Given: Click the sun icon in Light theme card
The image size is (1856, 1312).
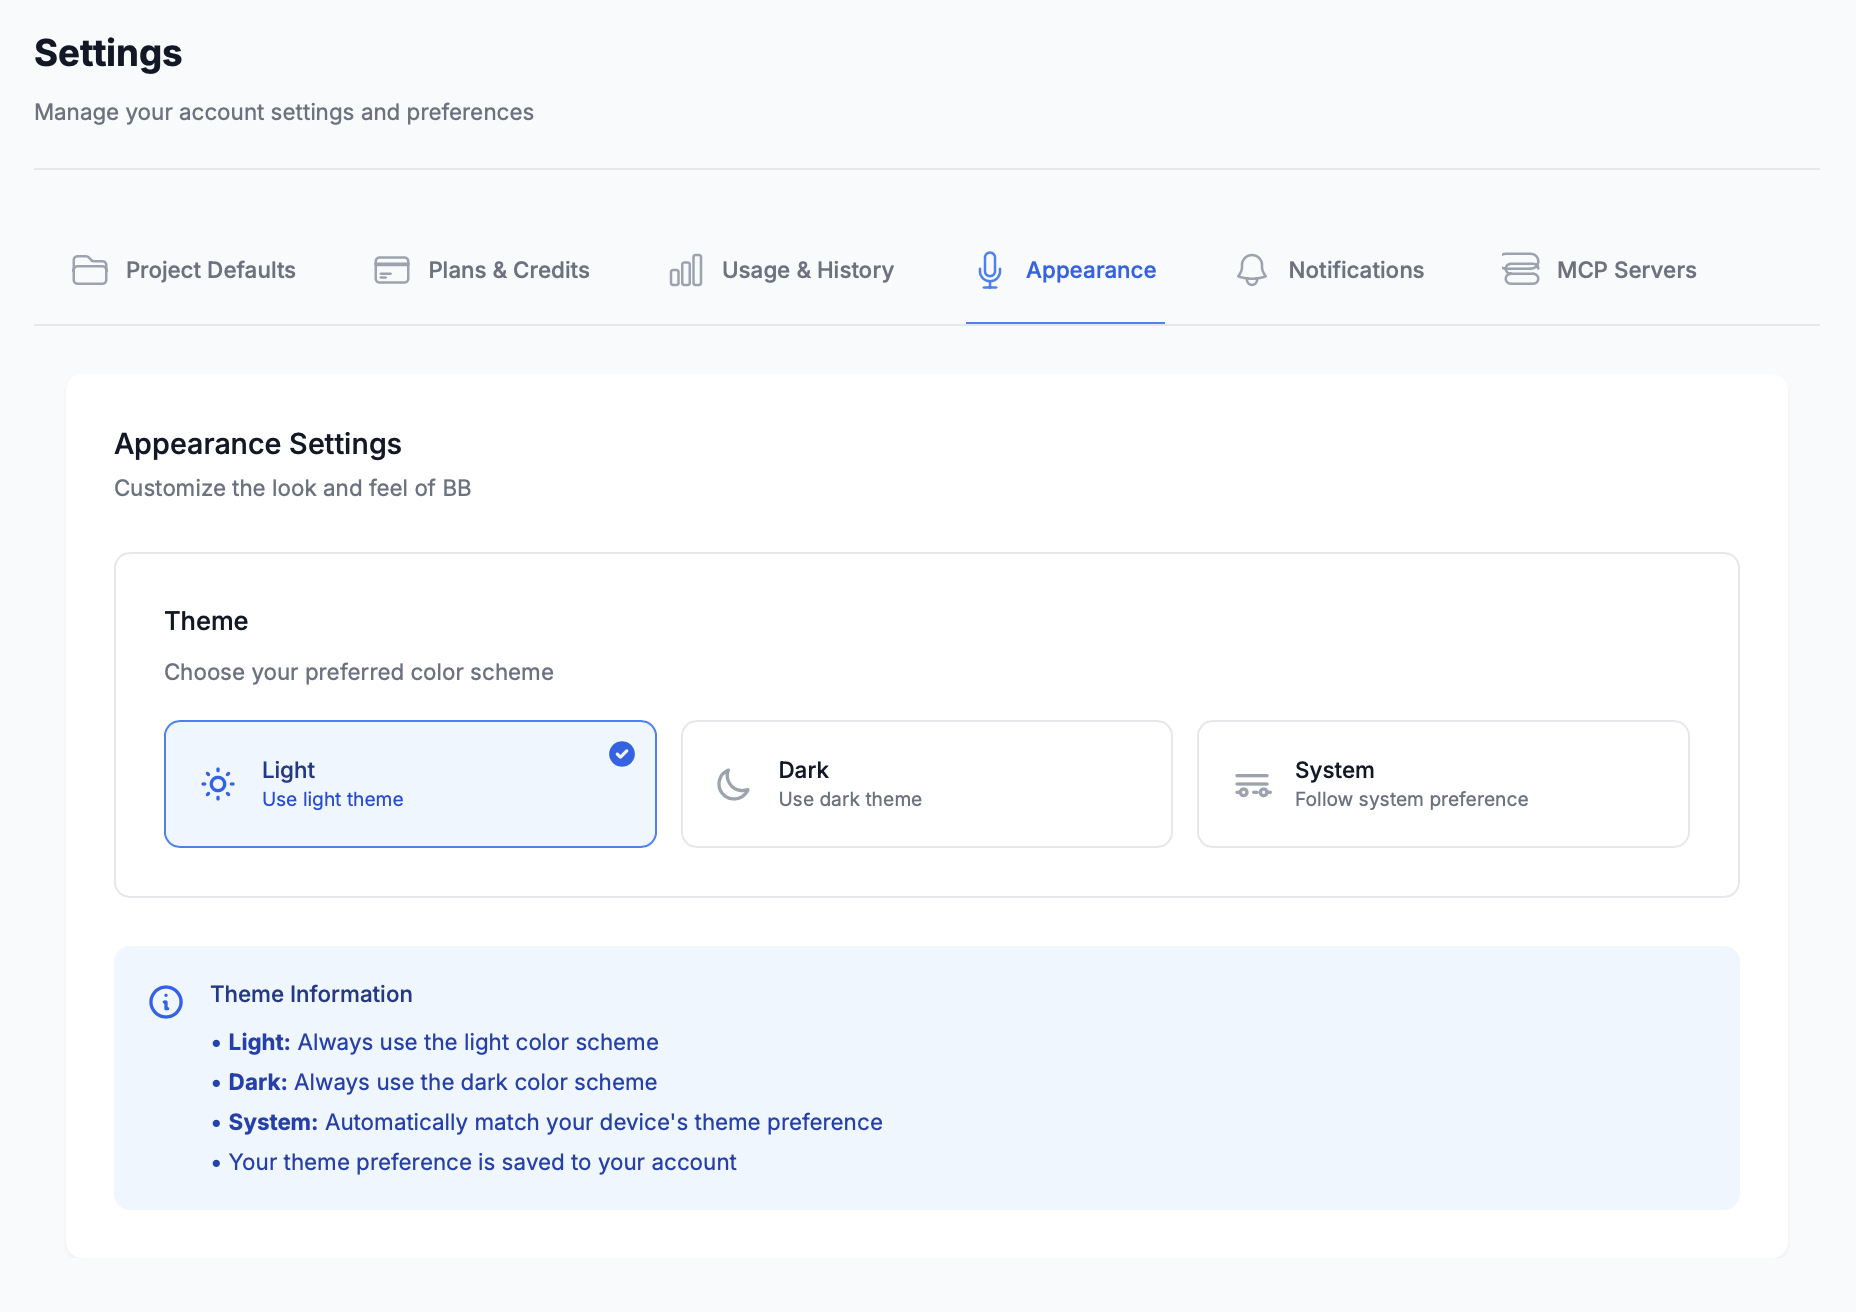Looking at the screenshot, I should point(218,784).
